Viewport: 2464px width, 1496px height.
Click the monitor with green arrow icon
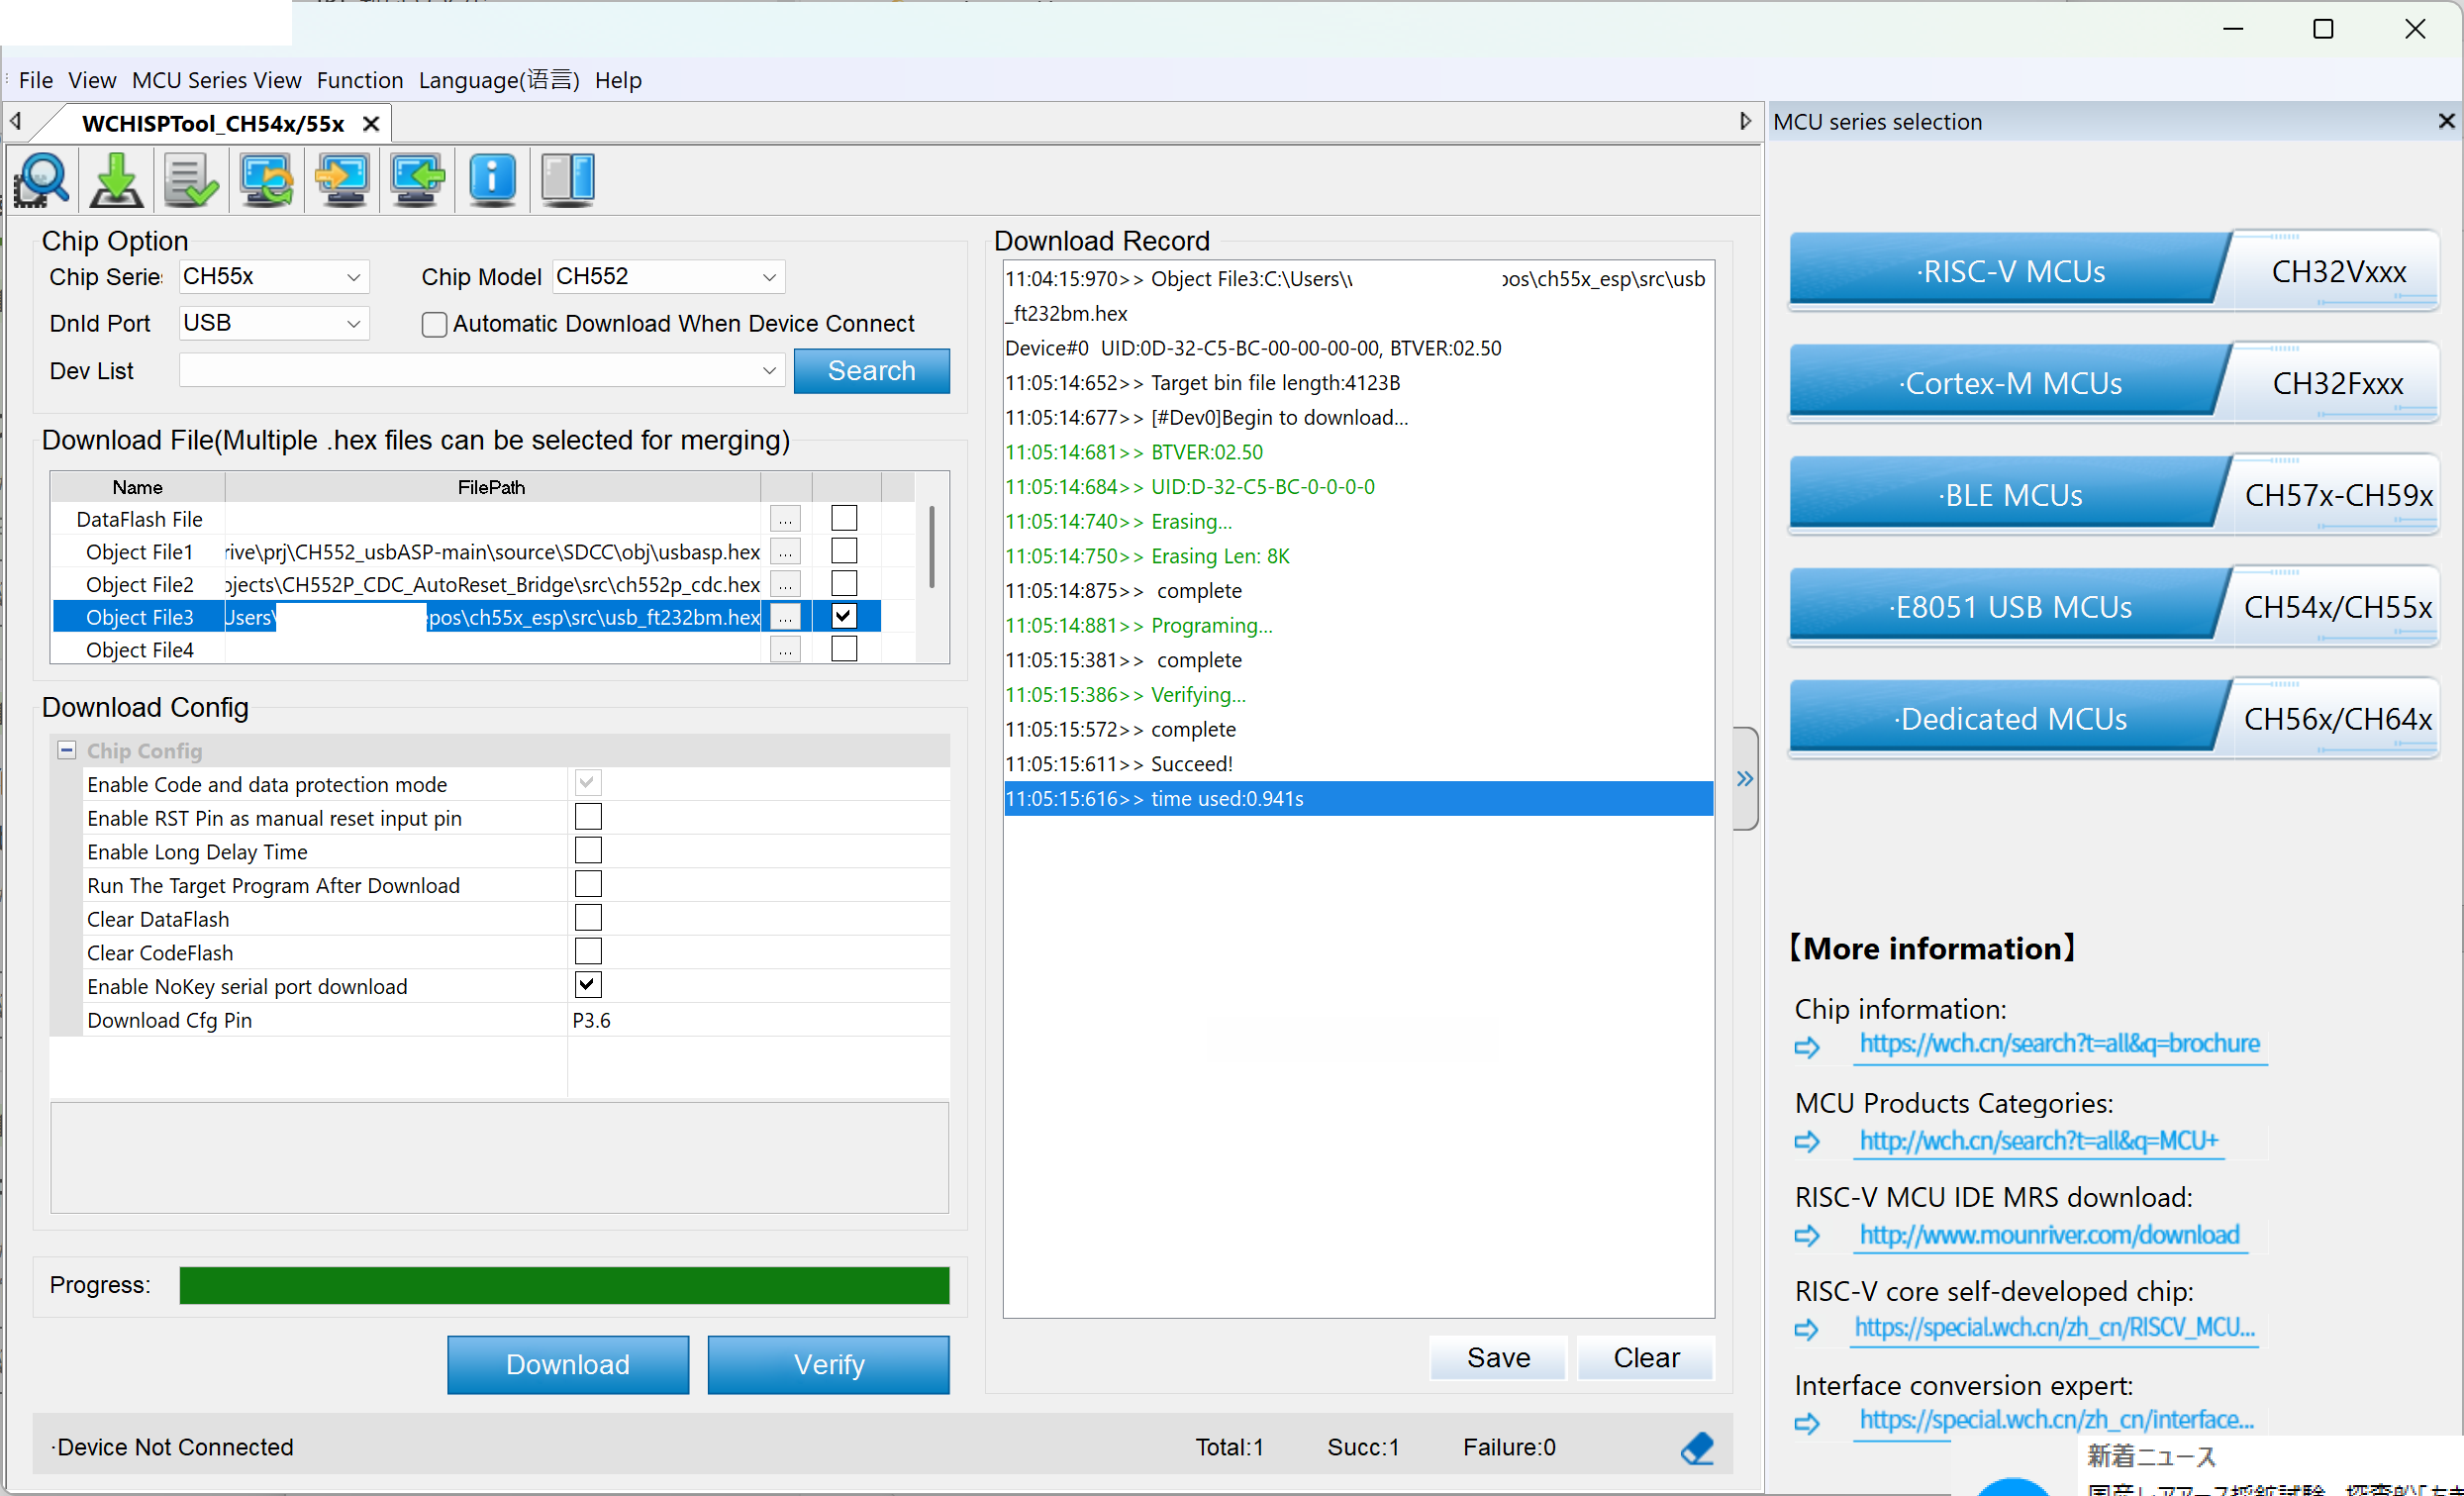point(417,180)
